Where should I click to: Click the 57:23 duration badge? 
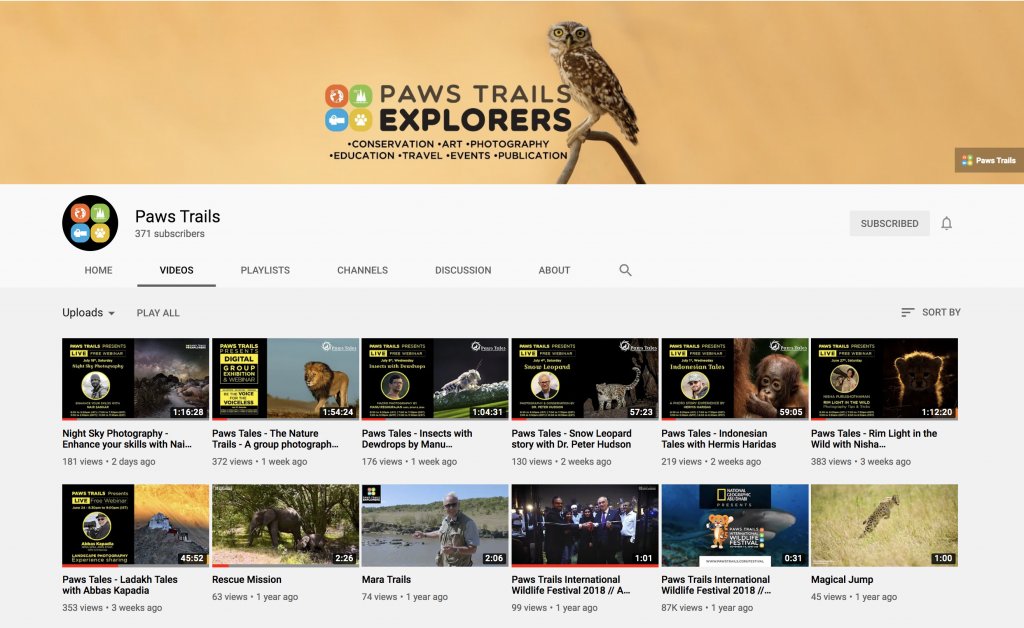(641, 412)
